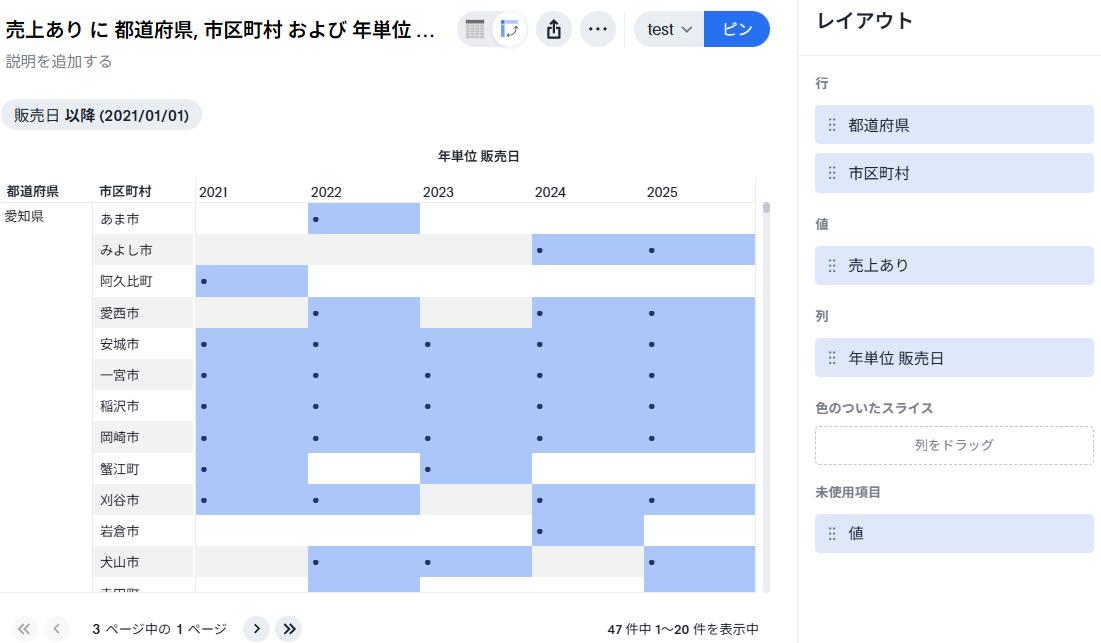The height and width of the screenshot is (643, 1101).
Task: Select the 売上あり value chip
Action: [x=953, y=265]
